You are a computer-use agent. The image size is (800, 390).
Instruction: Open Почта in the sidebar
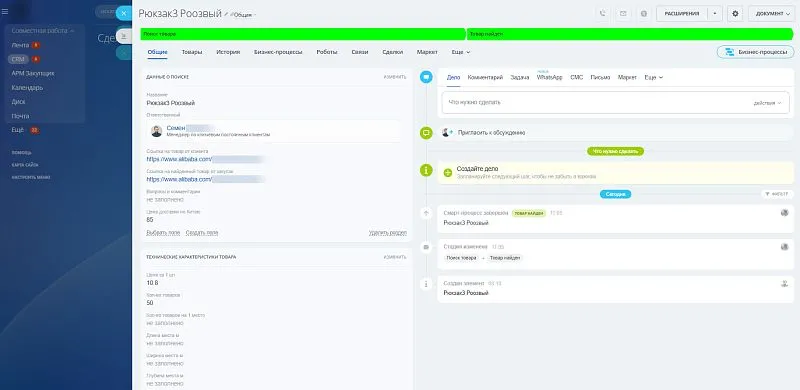point(20,116)
